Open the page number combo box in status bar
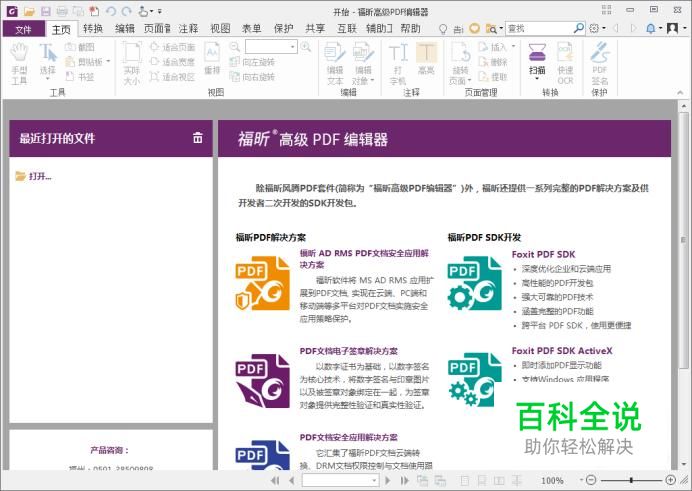This screenshot has width=692, height=491. coord(340,480)
